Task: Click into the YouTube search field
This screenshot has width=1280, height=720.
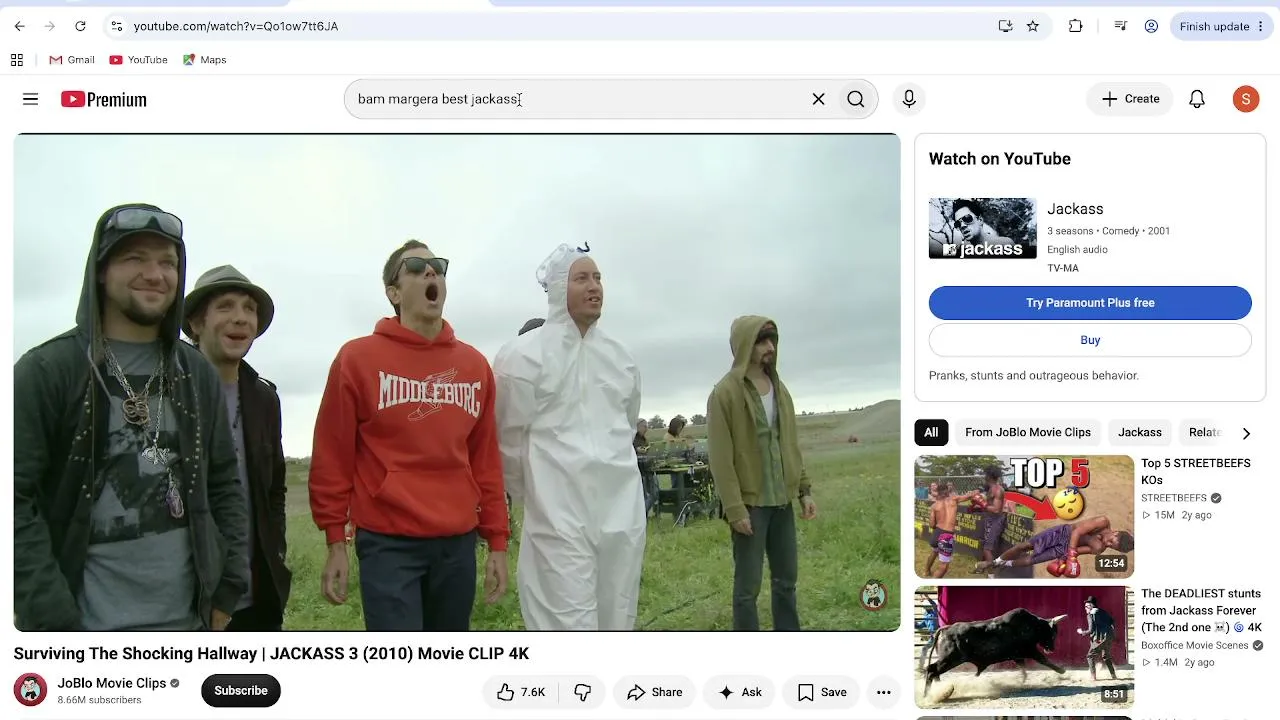Action: [580, 99]
